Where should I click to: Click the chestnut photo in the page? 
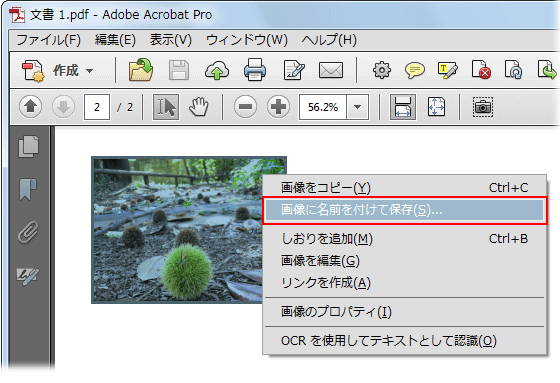[x=177, y=230]
